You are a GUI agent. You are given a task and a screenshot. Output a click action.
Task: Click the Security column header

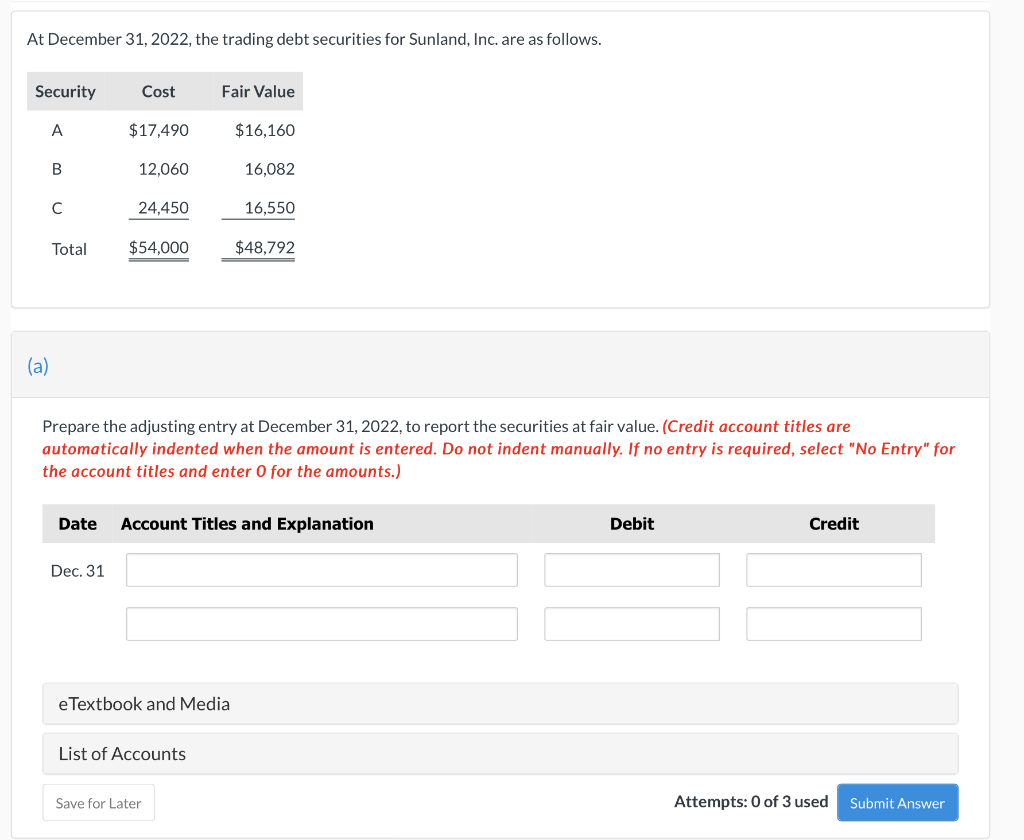[65, 91]
